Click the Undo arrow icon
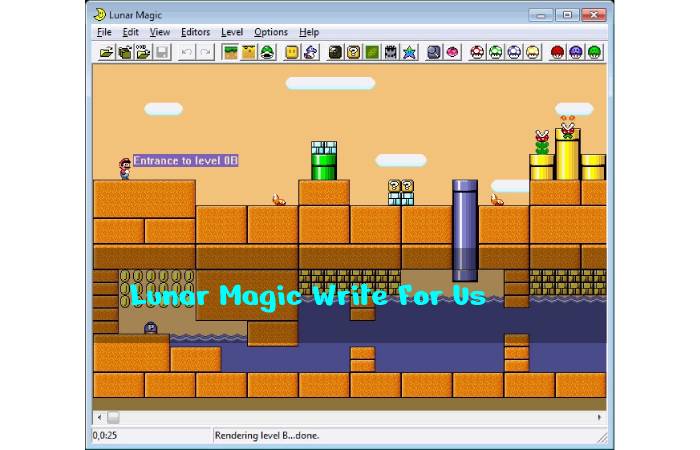 (x=187, y=52)
